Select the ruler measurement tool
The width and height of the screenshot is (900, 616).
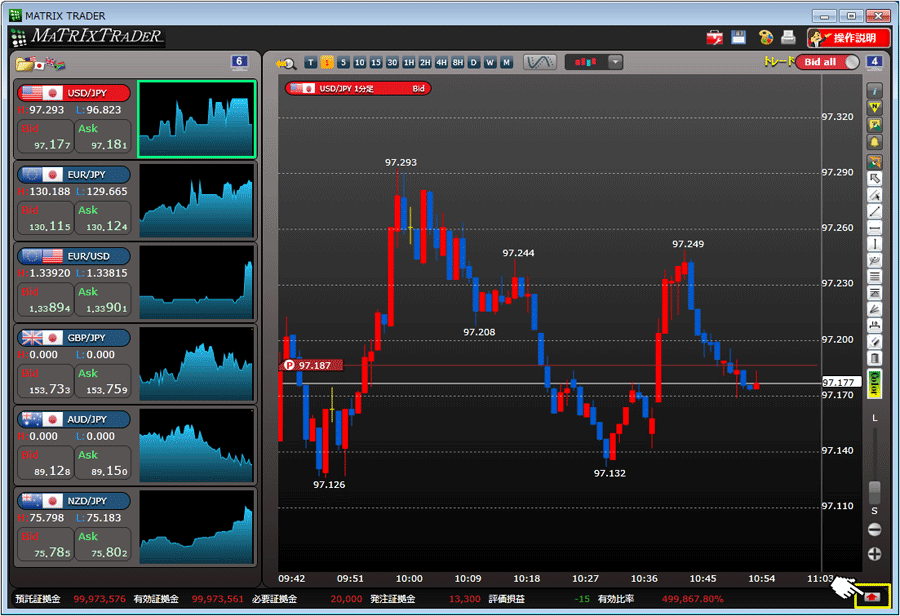coord(874,326)
